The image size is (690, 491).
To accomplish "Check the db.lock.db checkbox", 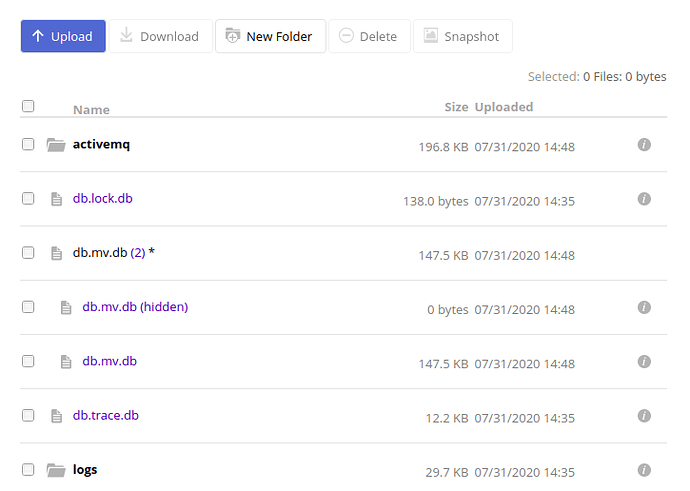I will tap(28, 198).
